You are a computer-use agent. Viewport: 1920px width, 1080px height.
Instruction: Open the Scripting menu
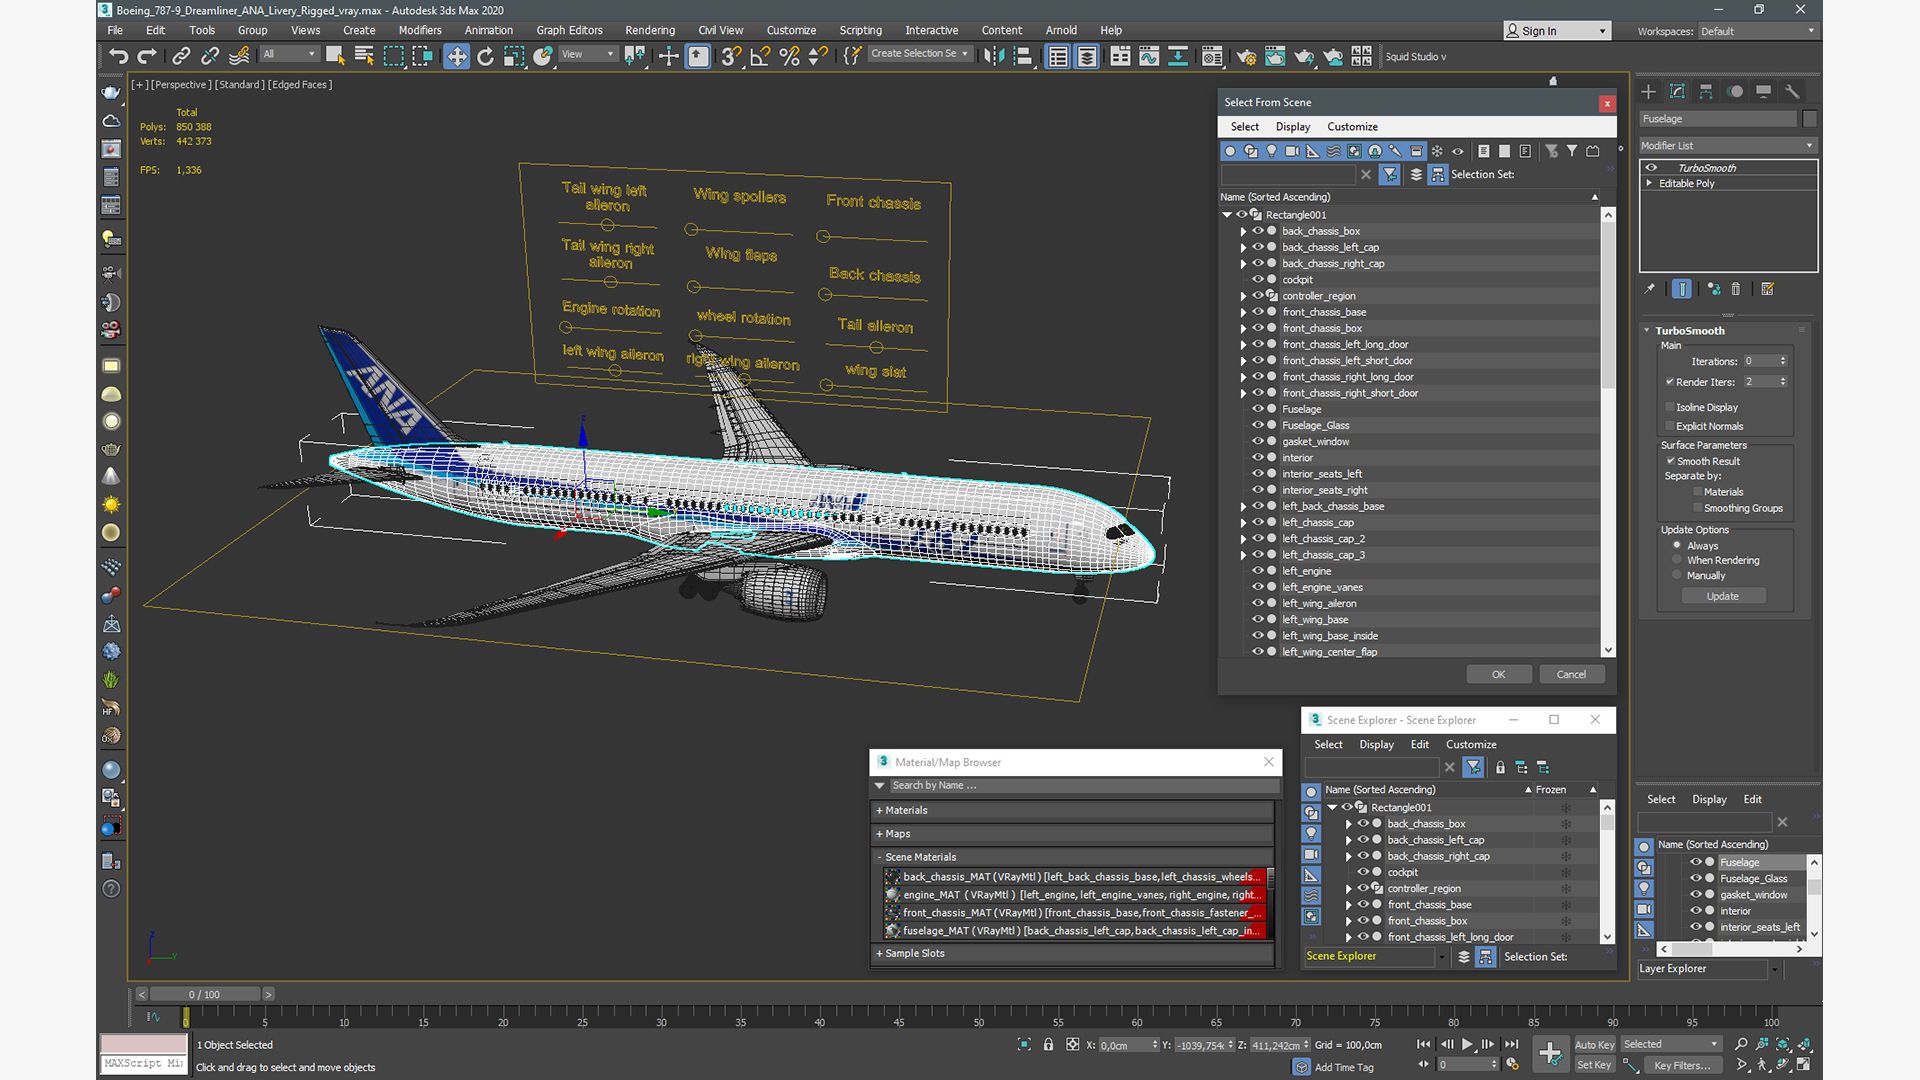tap(860, 30)
